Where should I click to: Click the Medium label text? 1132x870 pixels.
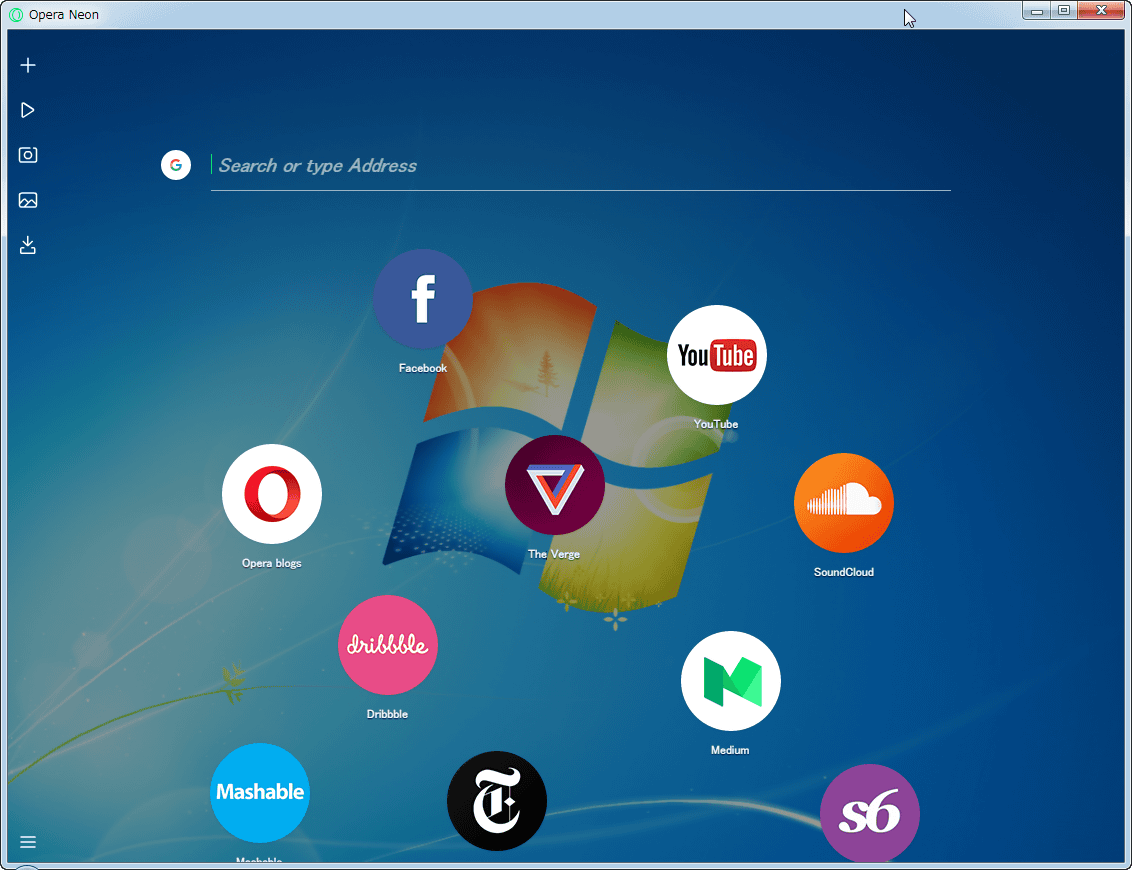coord(730,750)
